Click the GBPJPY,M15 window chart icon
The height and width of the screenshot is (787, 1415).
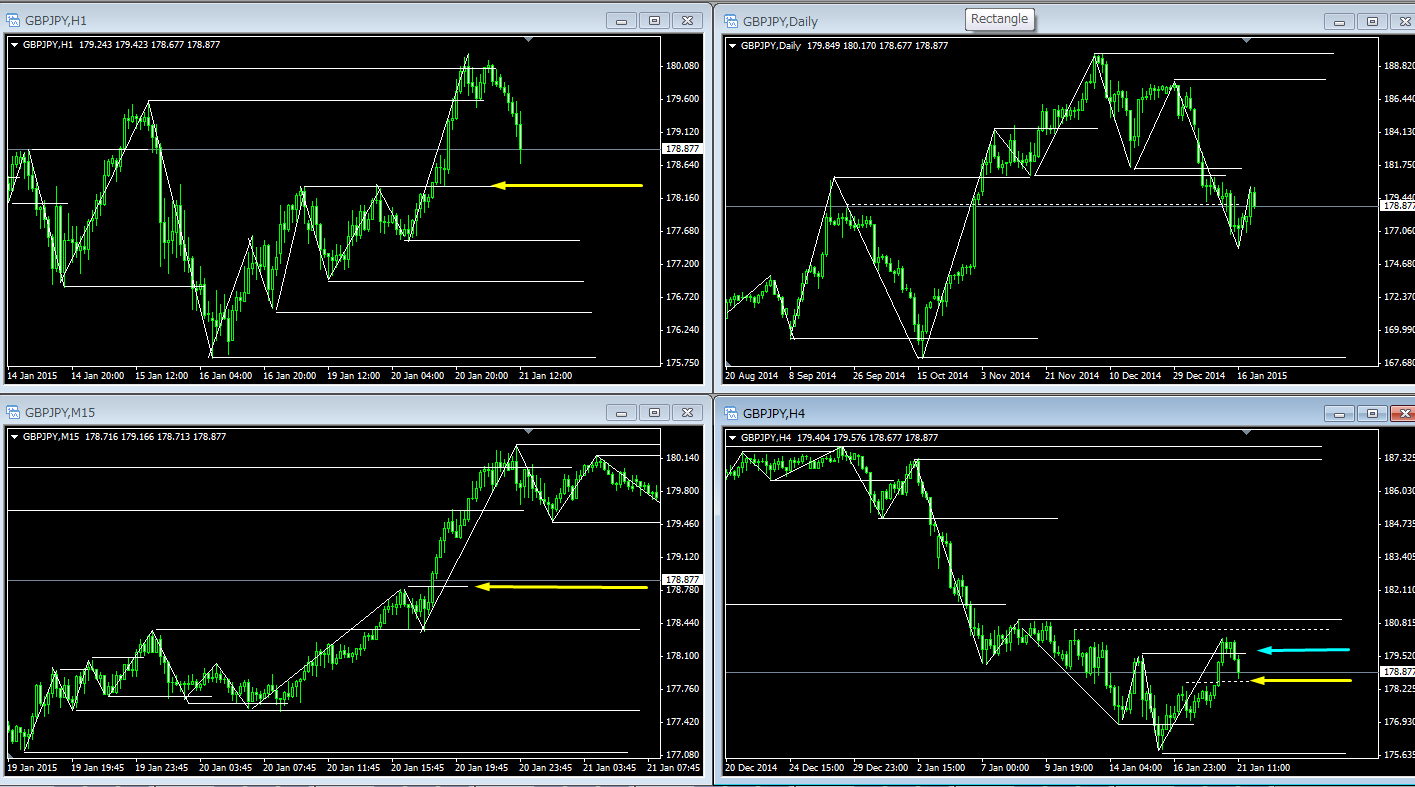click(x=14, y=412)
